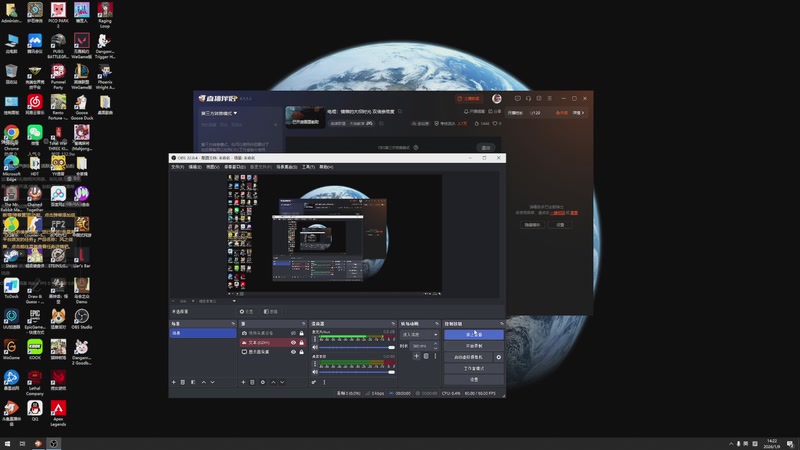Open the File menu in OBS
The image size is (800, 450).
click(178, 167)
